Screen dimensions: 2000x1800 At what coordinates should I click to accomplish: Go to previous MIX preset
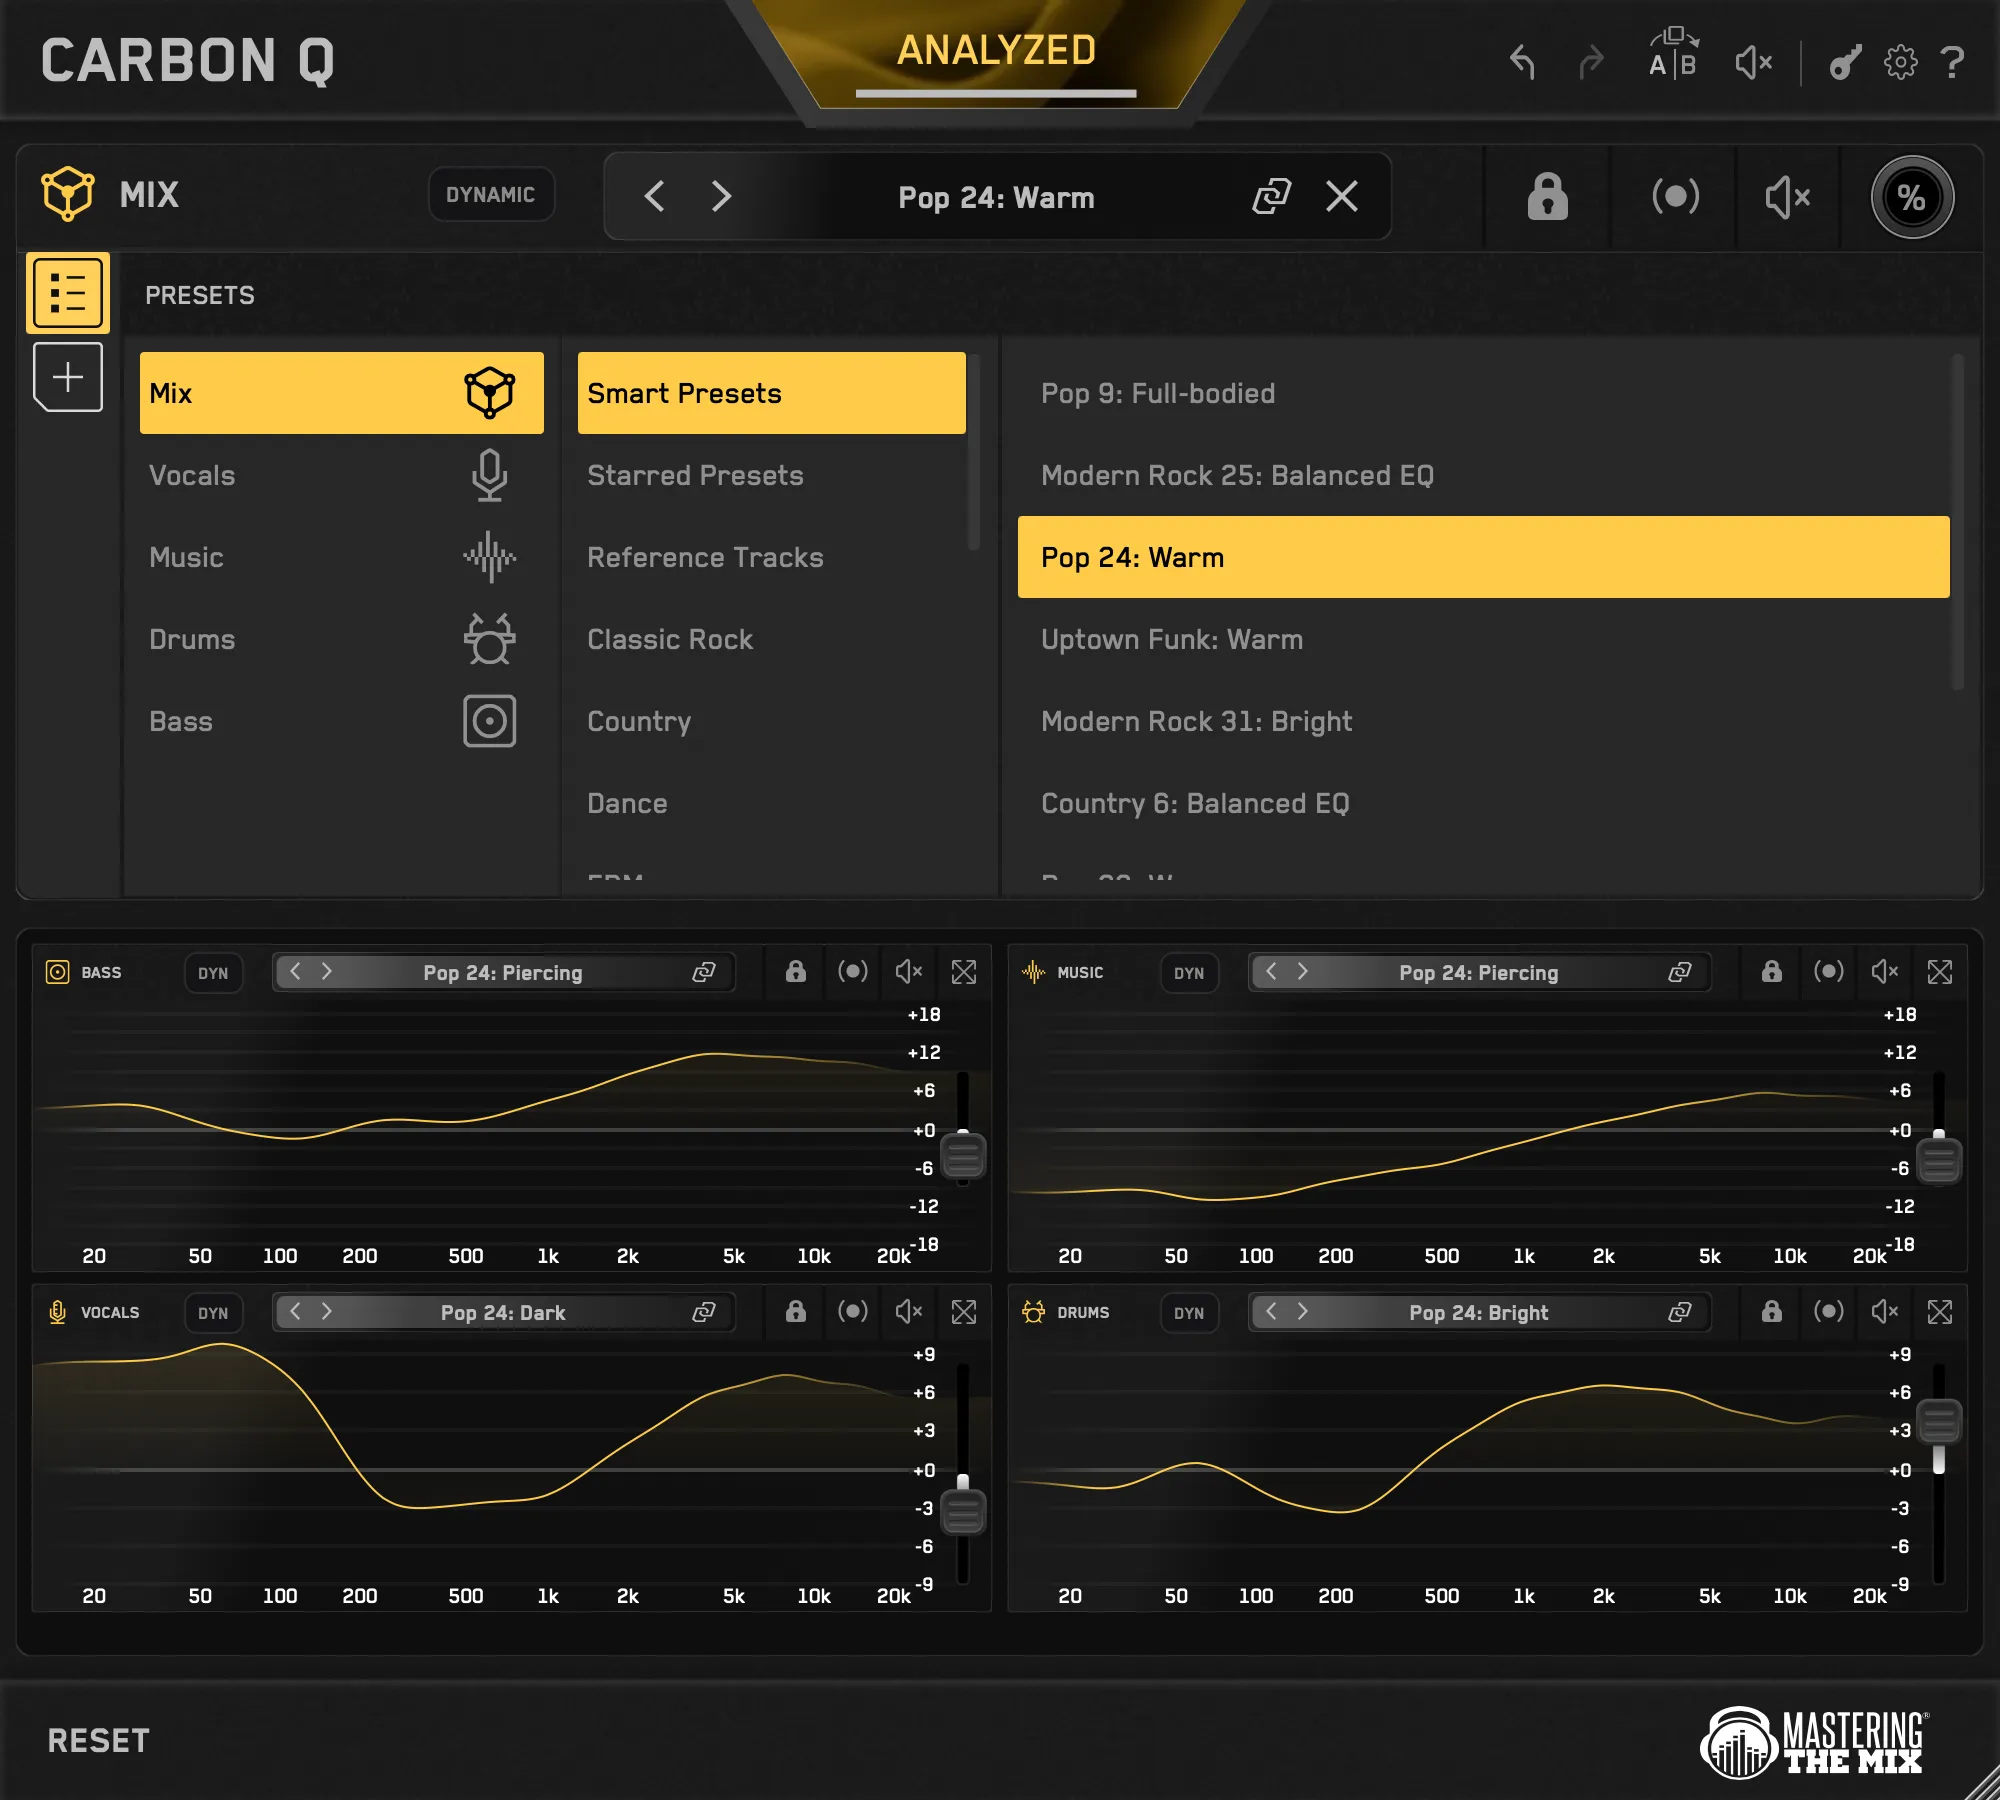[655, 196]
